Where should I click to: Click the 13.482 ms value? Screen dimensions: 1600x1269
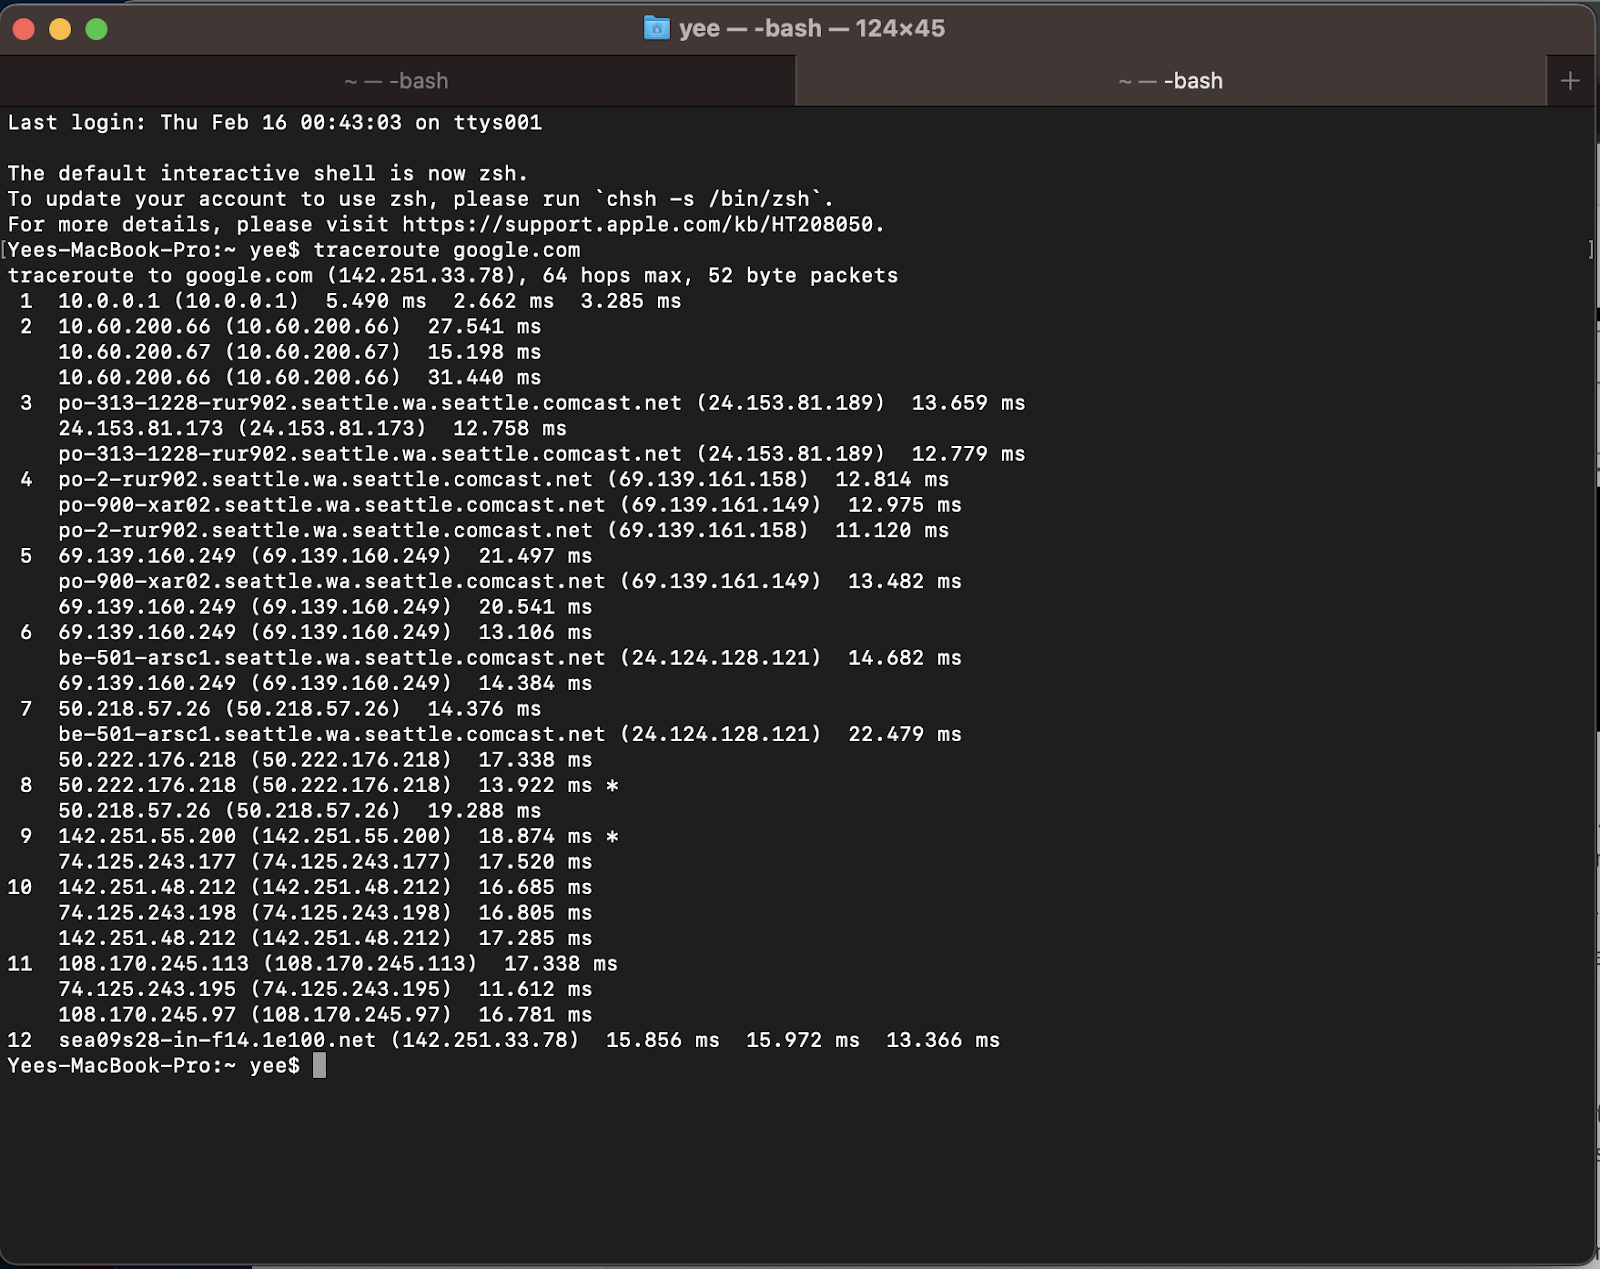tap(905, 582)
